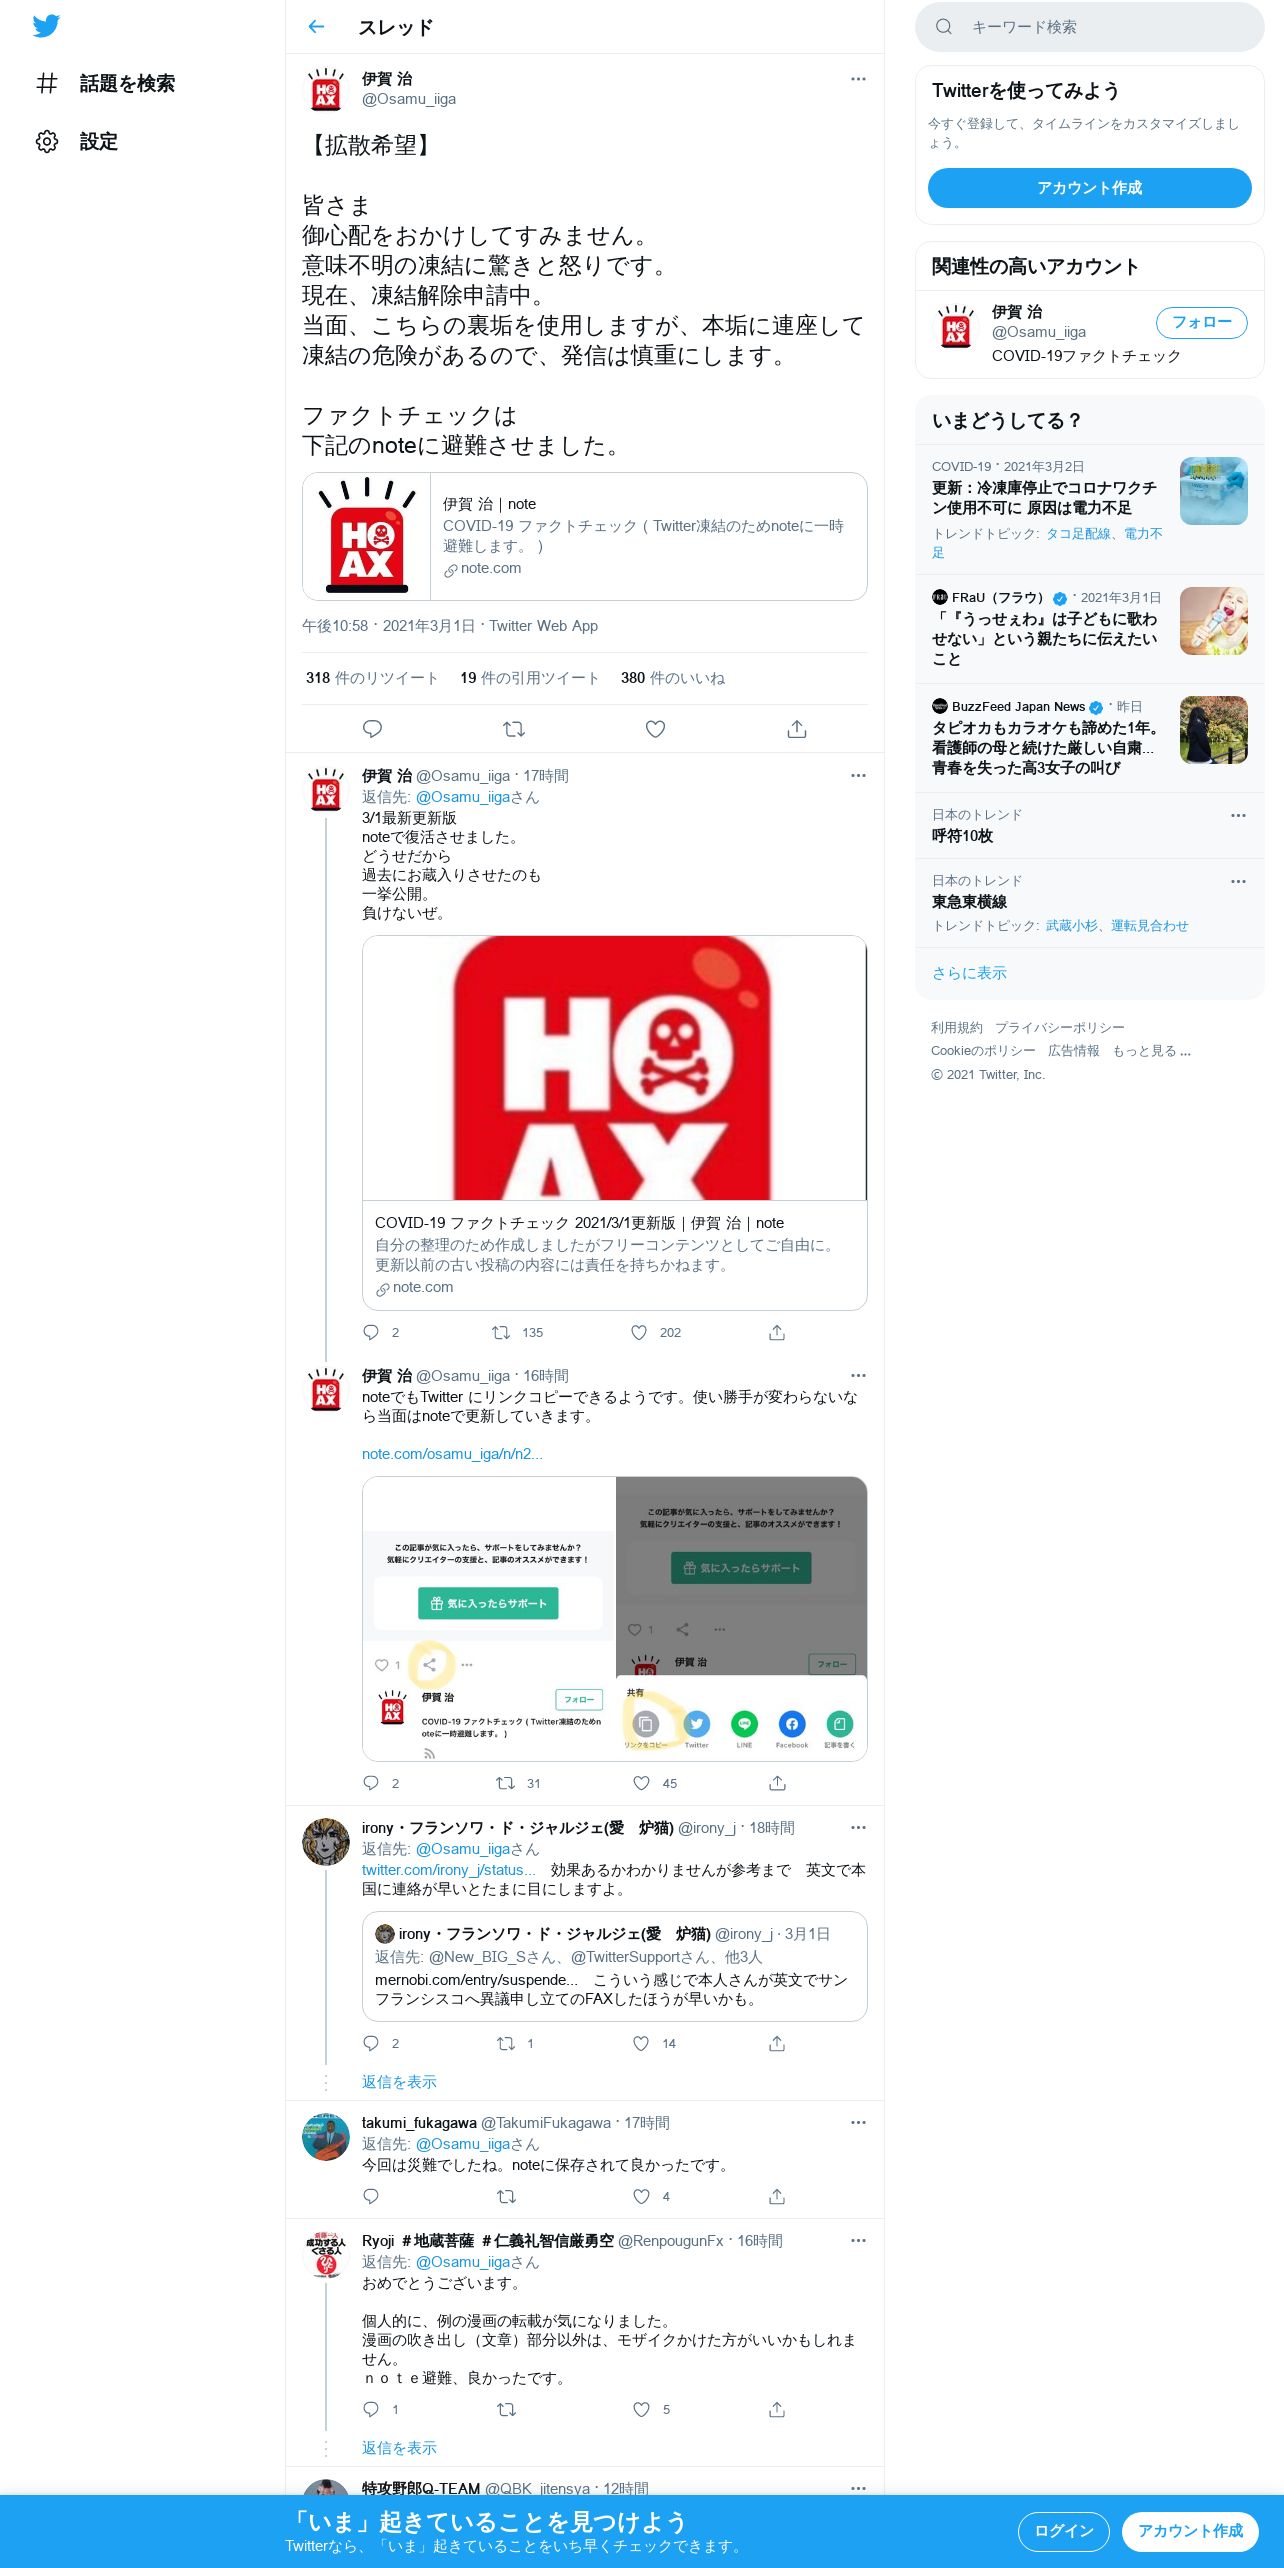Retweet icon showing 135
Screen dimensions: 1284x2568
tap(501, 1332)
